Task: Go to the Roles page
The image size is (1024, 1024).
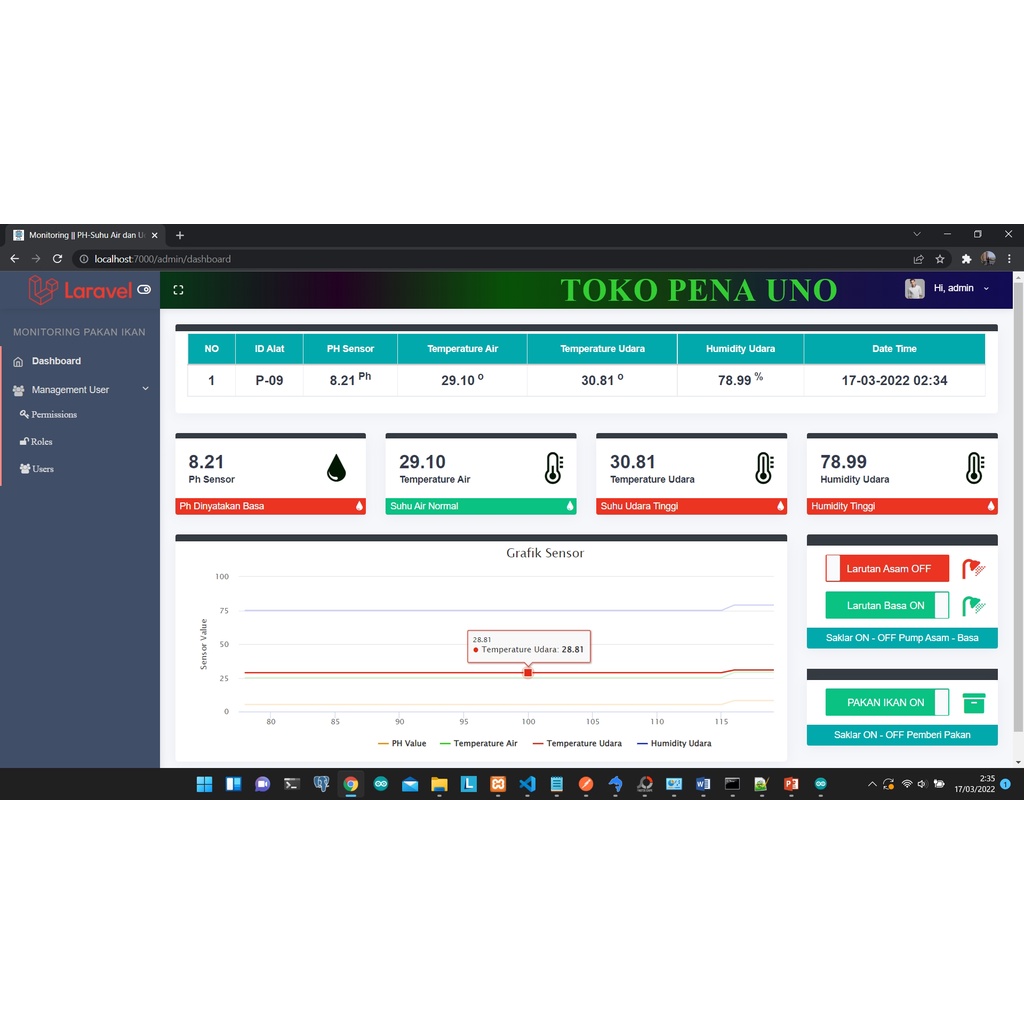Action: click(x=41, y=441)
